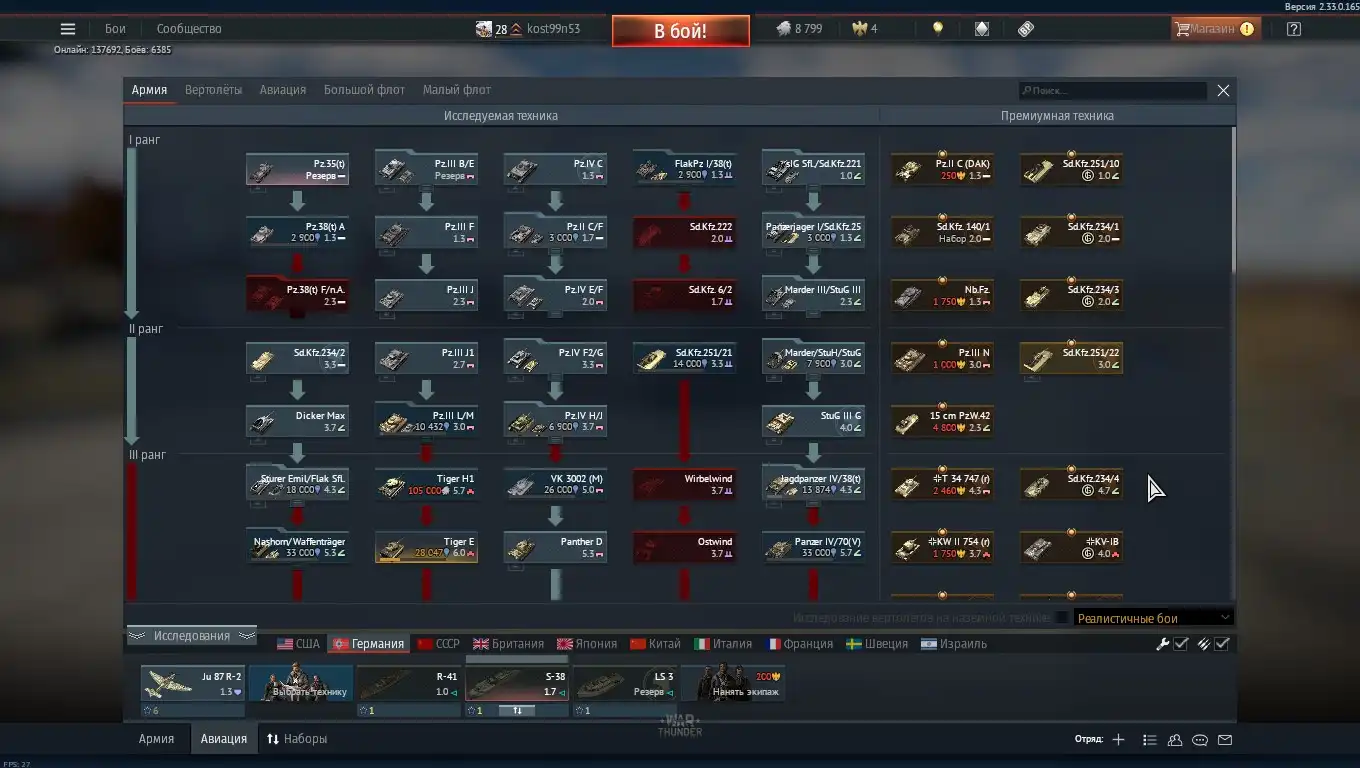Switch to the Большой флот tab
This screenshot has width=1360, height=768.
[x=364, y=90]
